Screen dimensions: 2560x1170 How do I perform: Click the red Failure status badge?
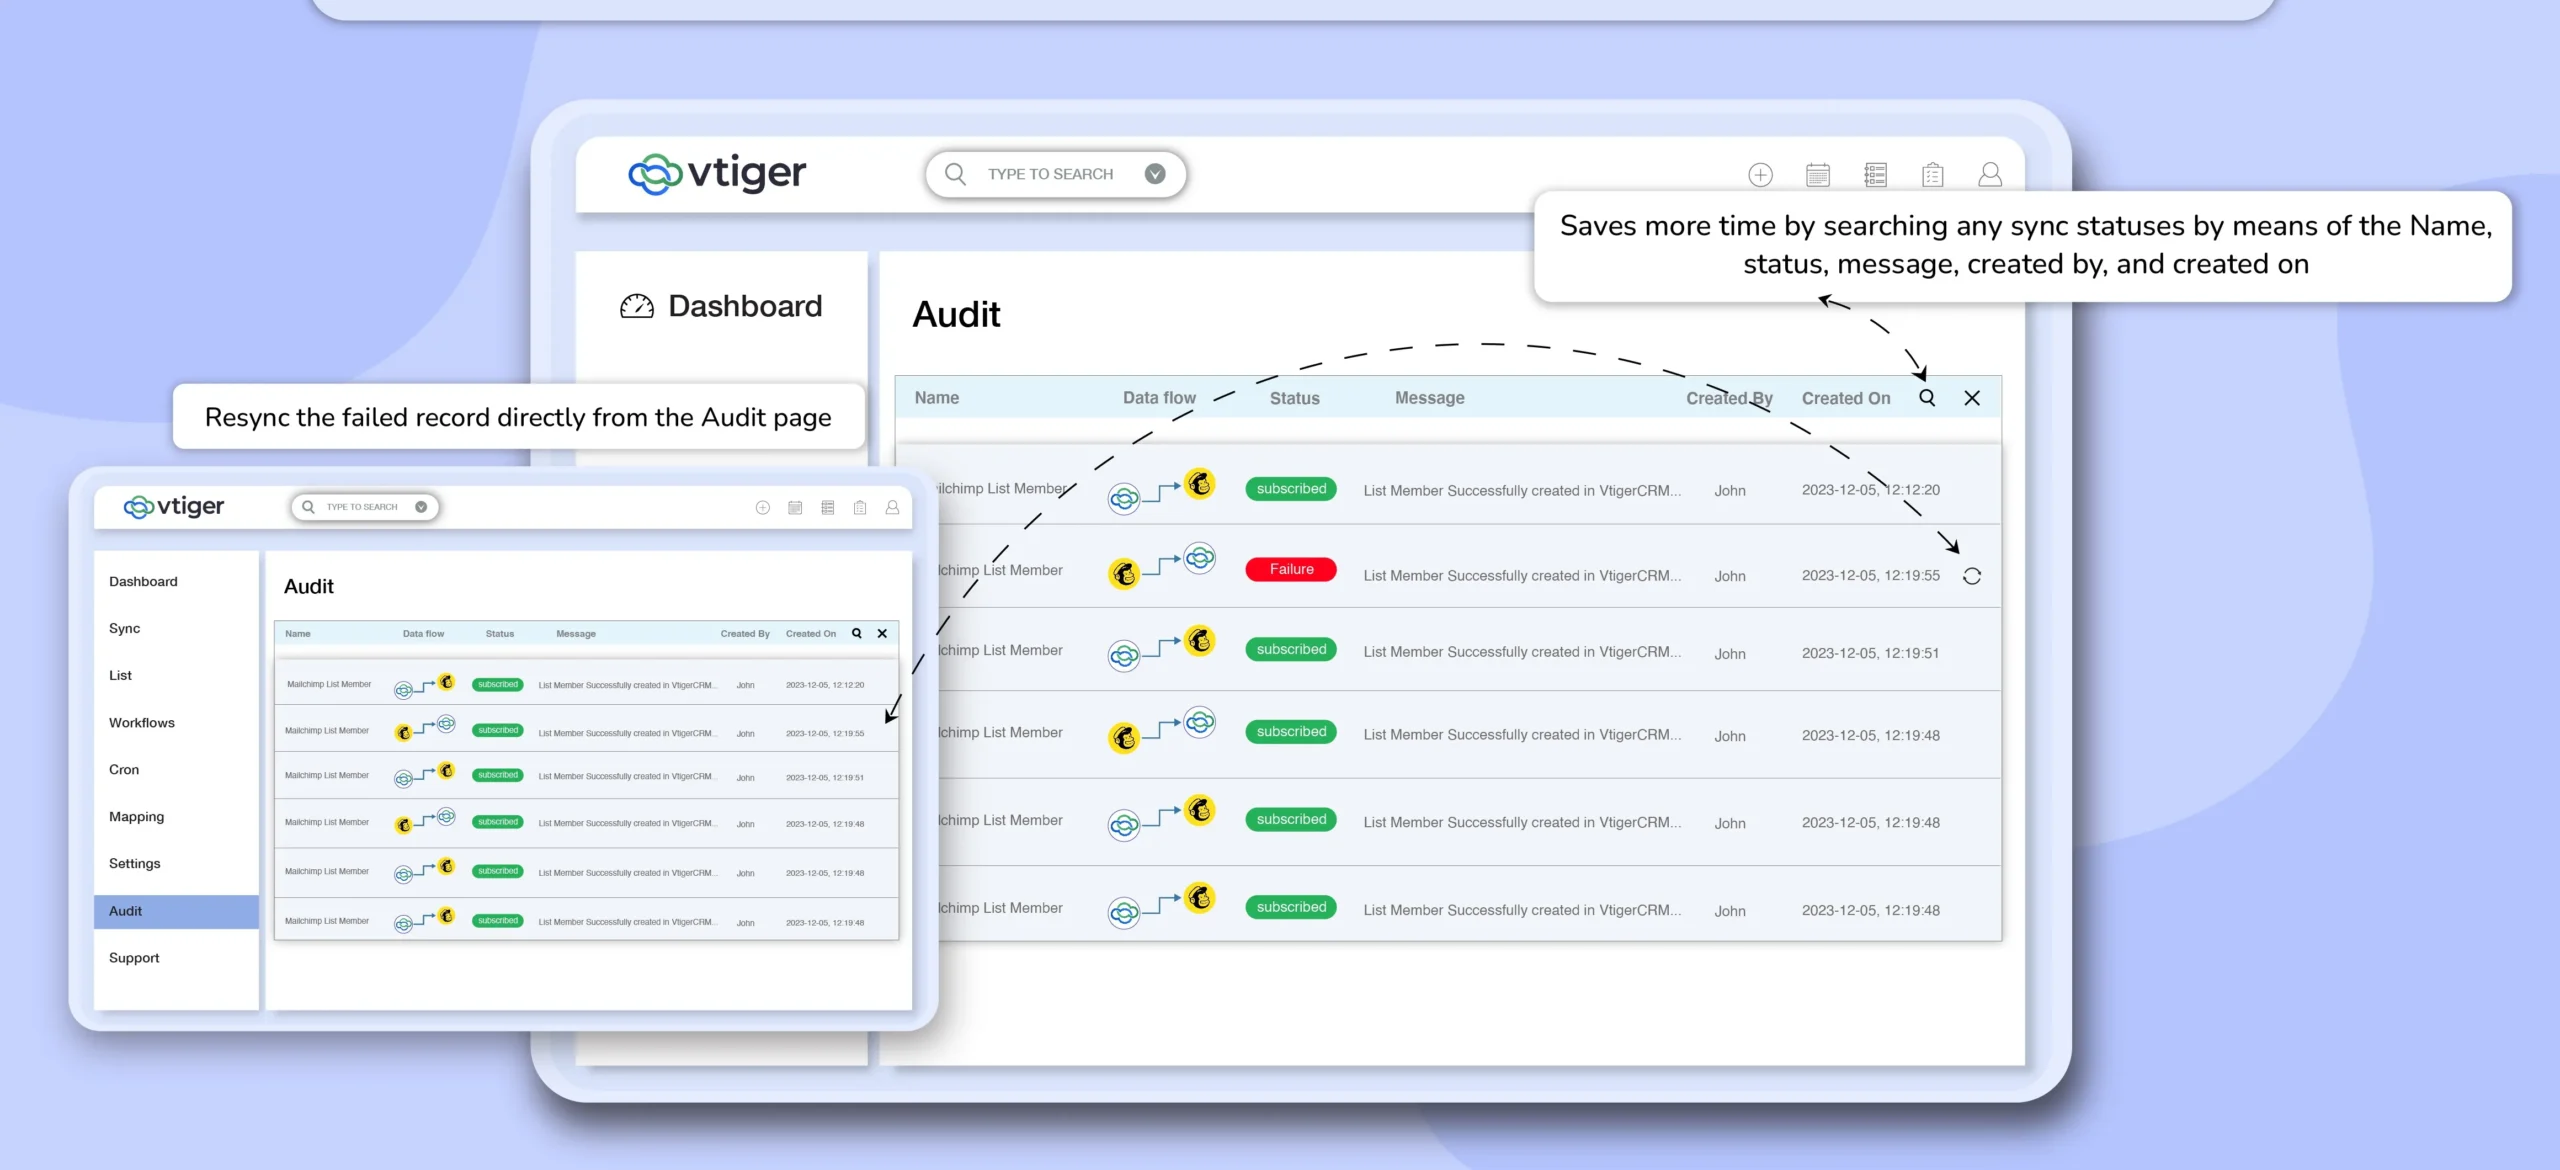pyautogui.click(x=1290, y=569)
